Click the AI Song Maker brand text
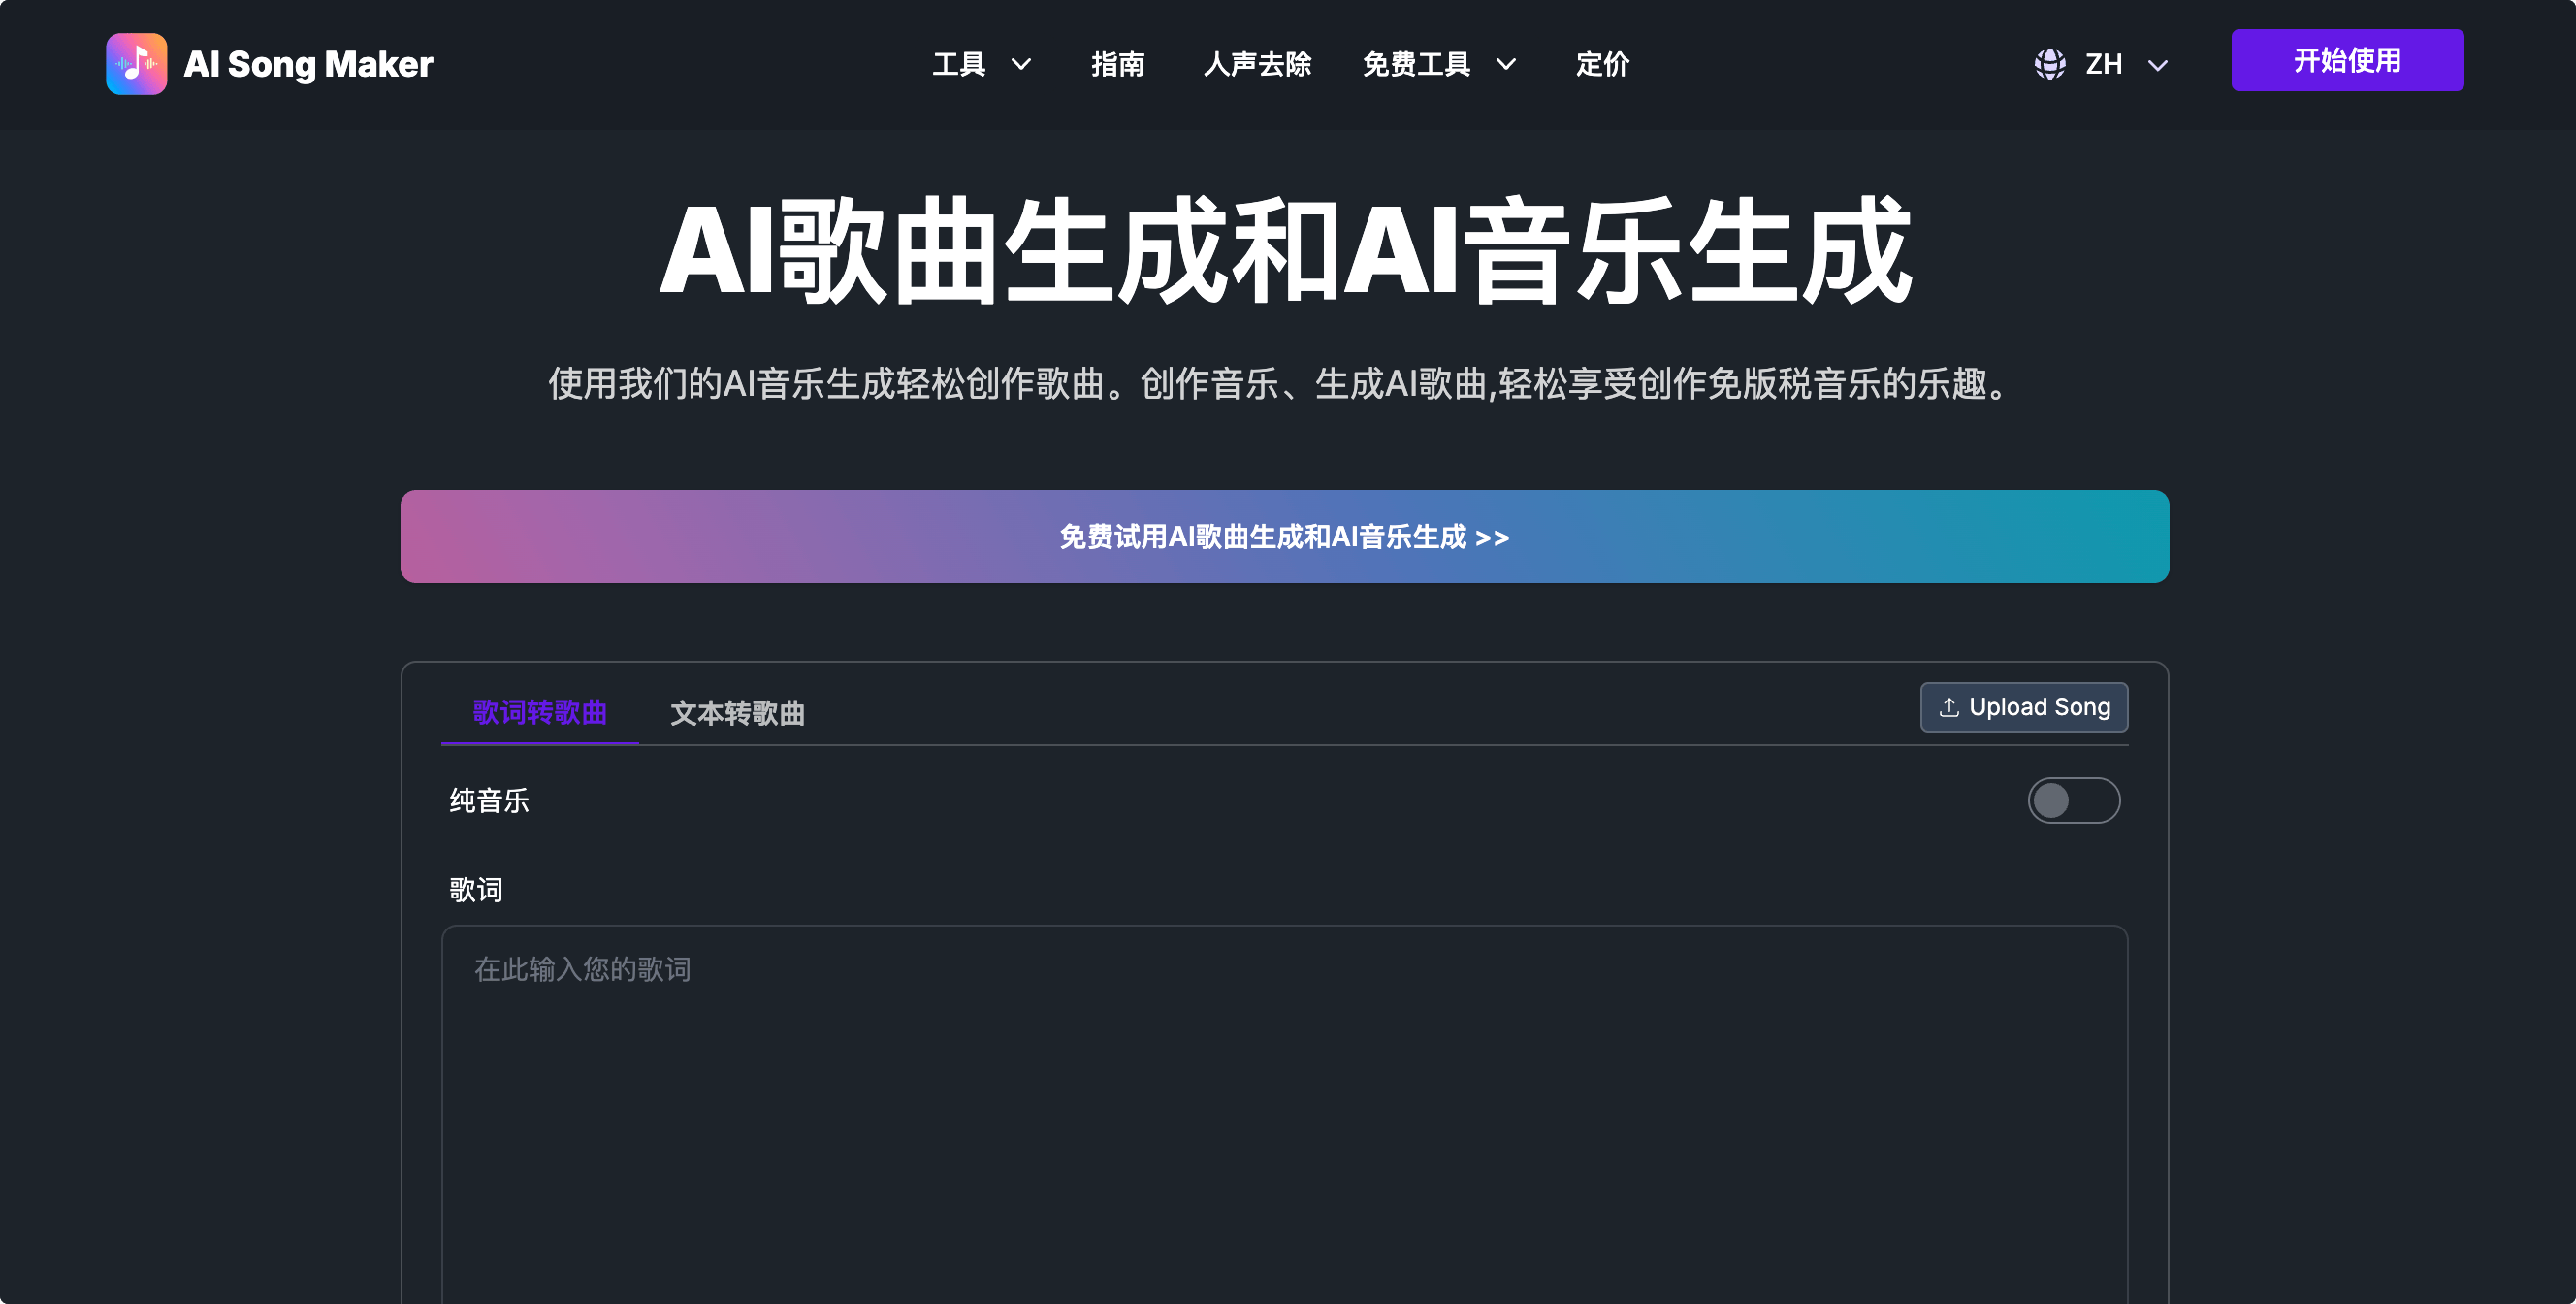This screenshot has width=2576, height=1304. pyautogui.click(x=308, y=64)
